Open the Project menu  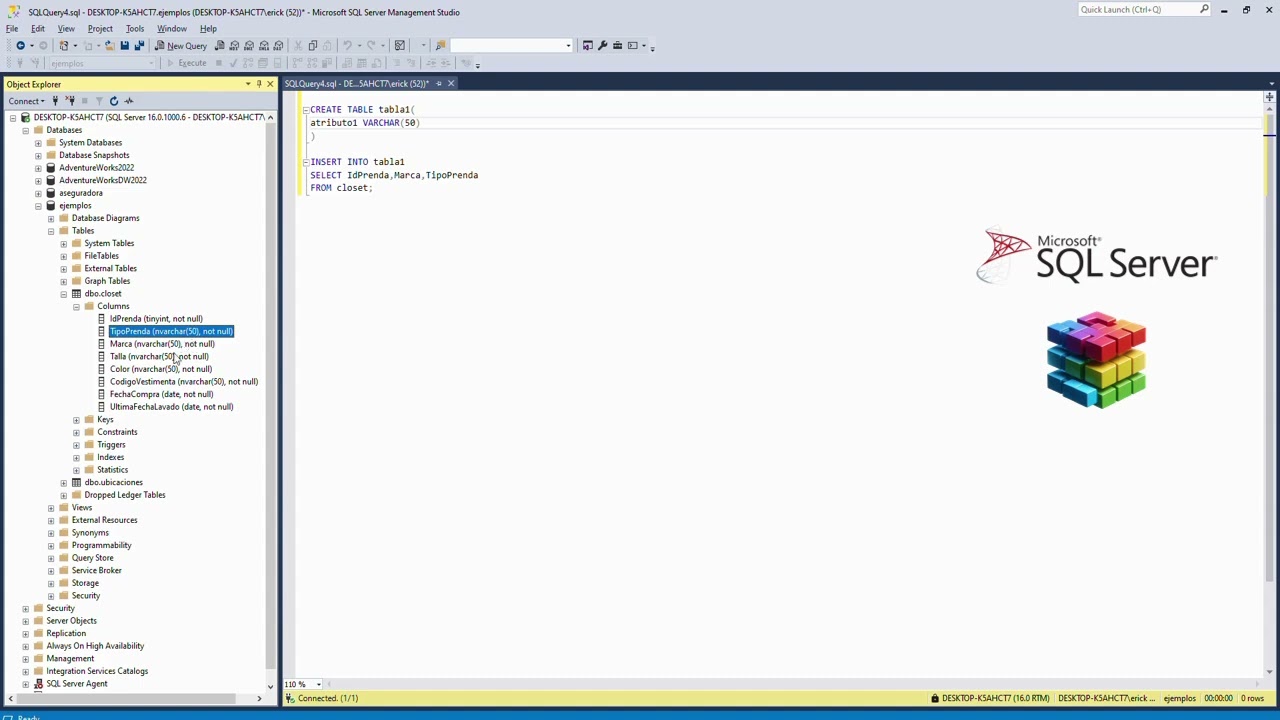click(x=100, y=28)
